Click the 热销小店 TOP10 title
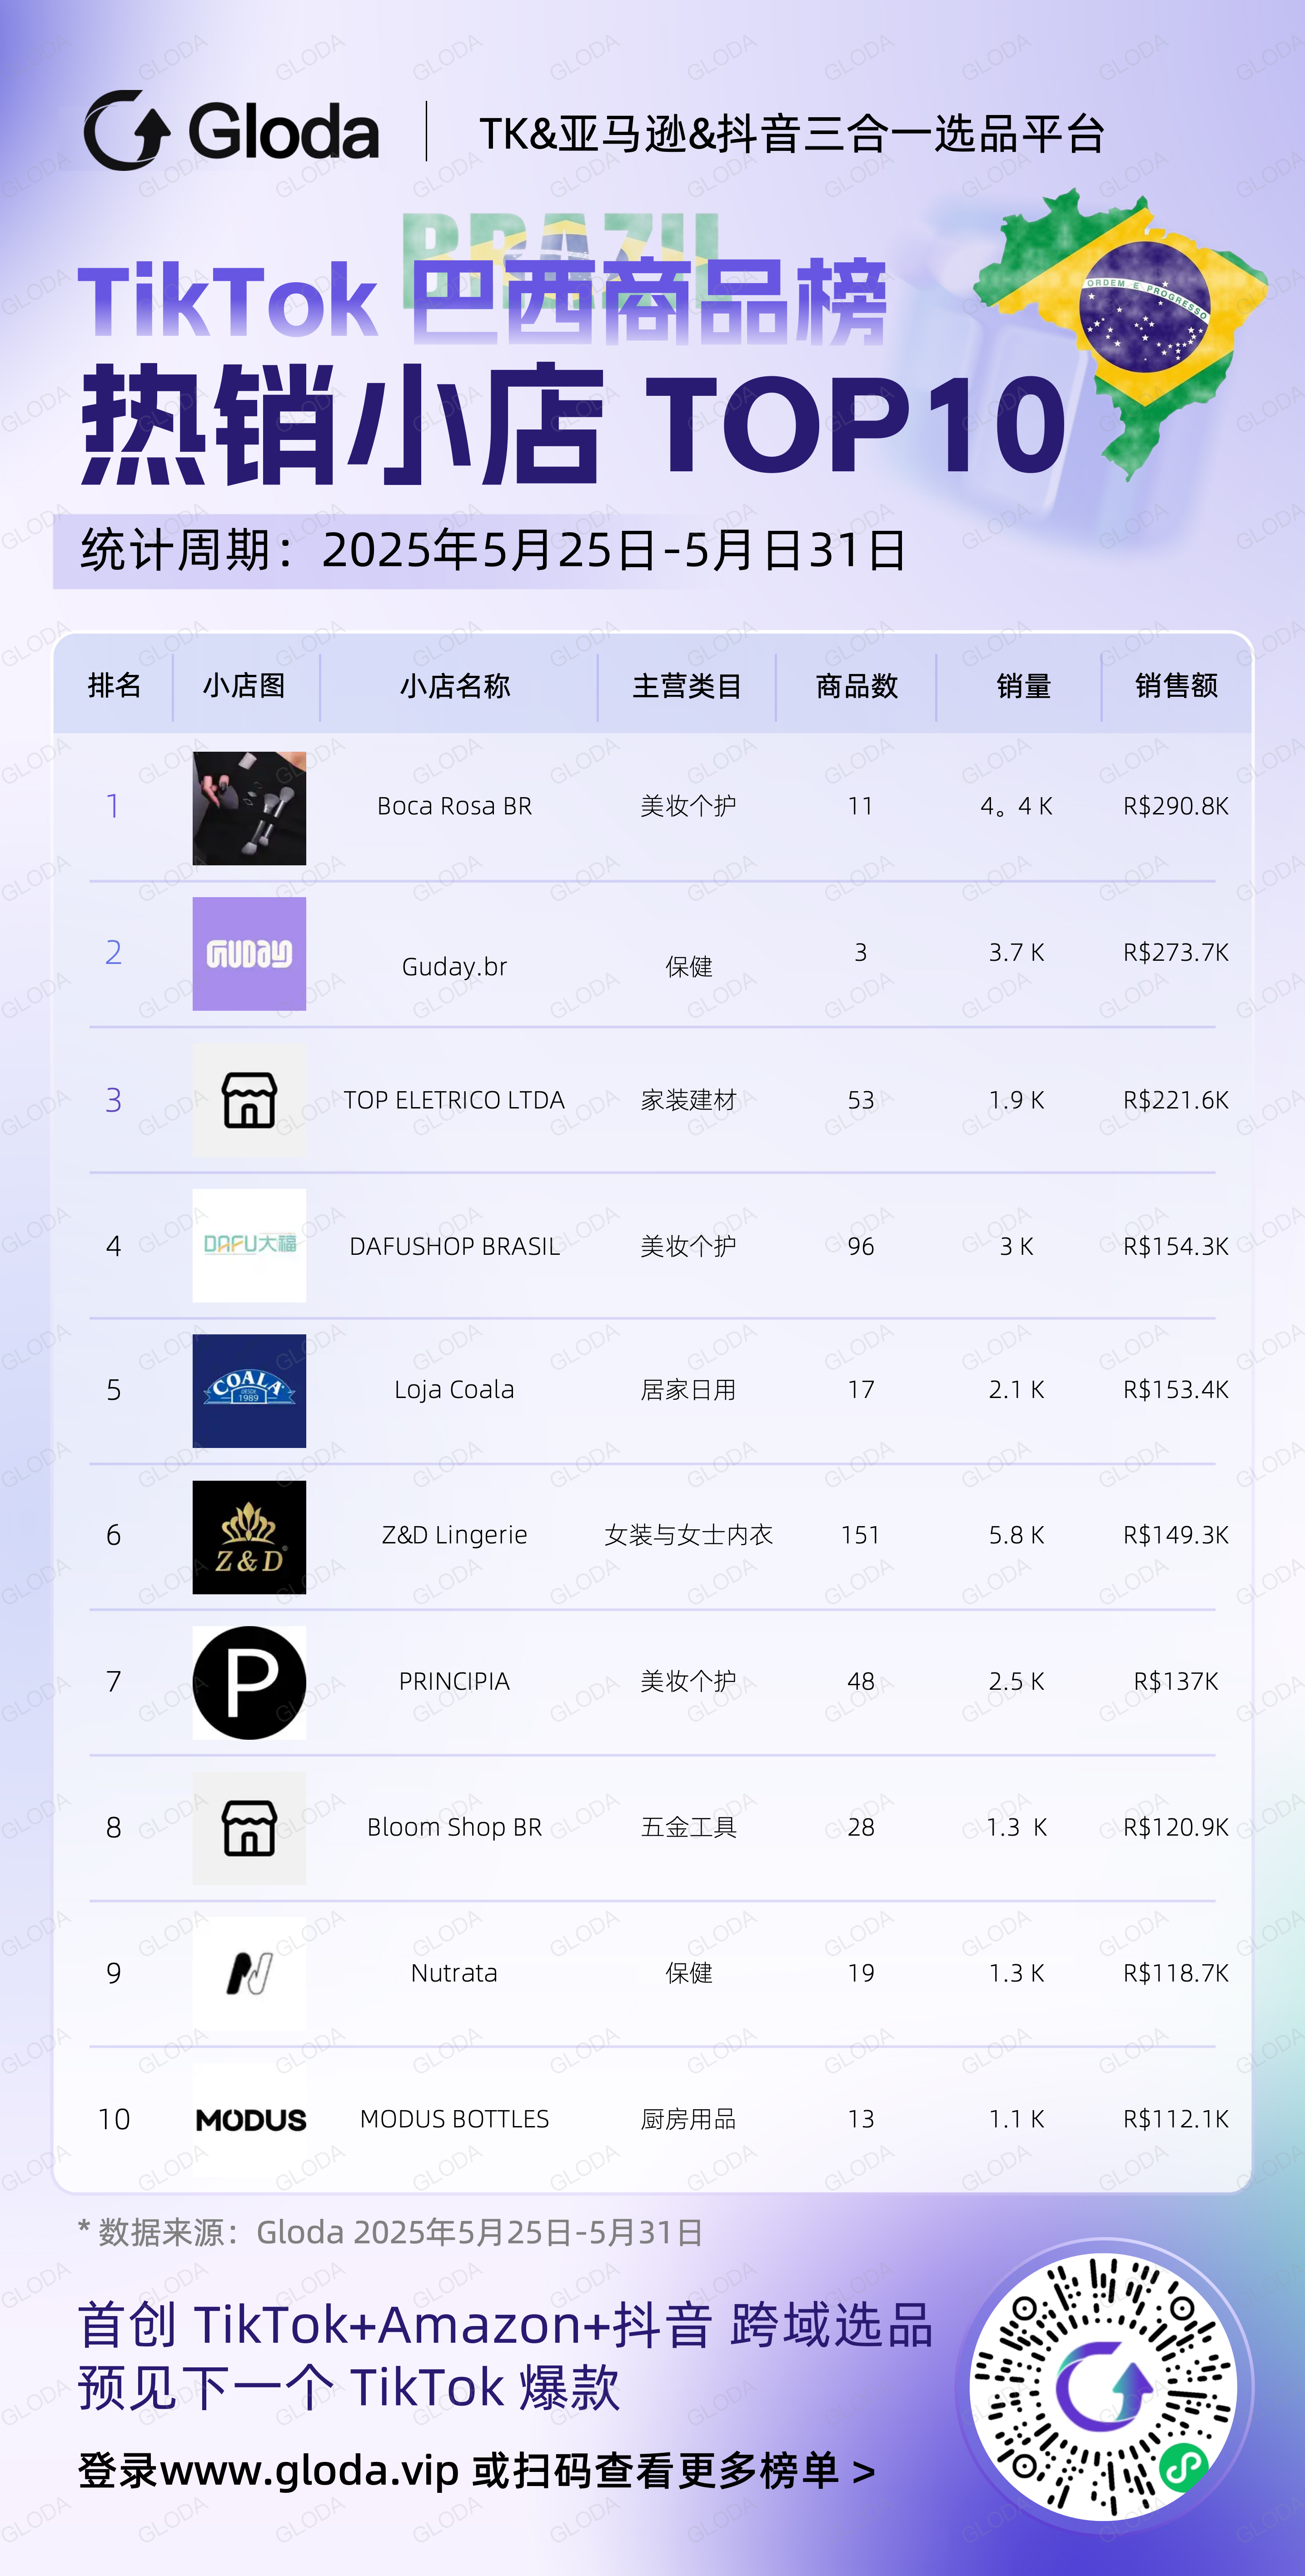Viewport: 1305px width, 2576px height. pos(573,424)
